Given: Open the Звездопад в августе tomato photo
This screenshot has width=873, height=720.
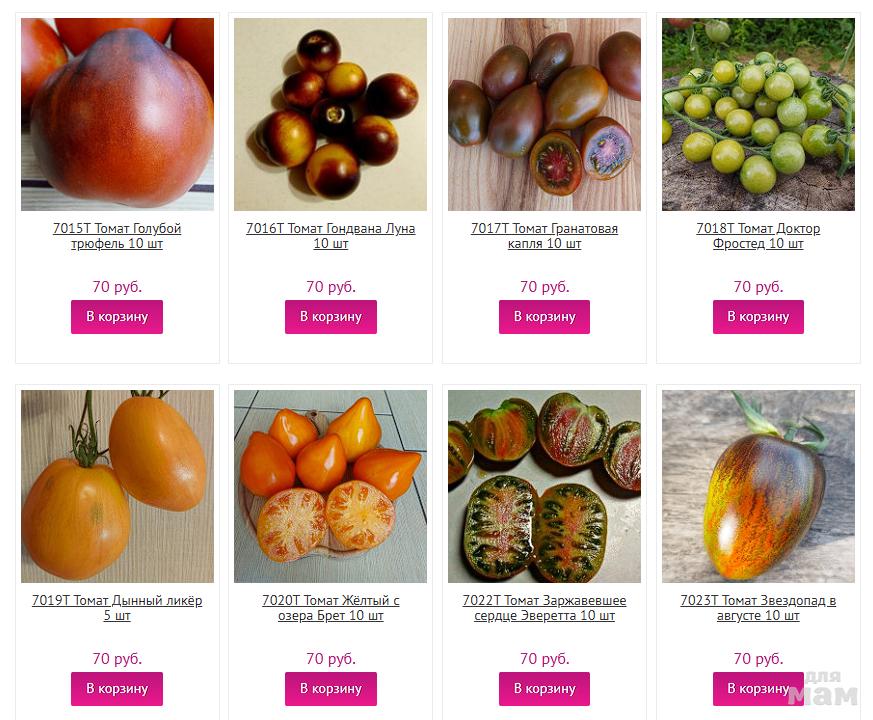Looking at the screenshot, I should [758, 486].
